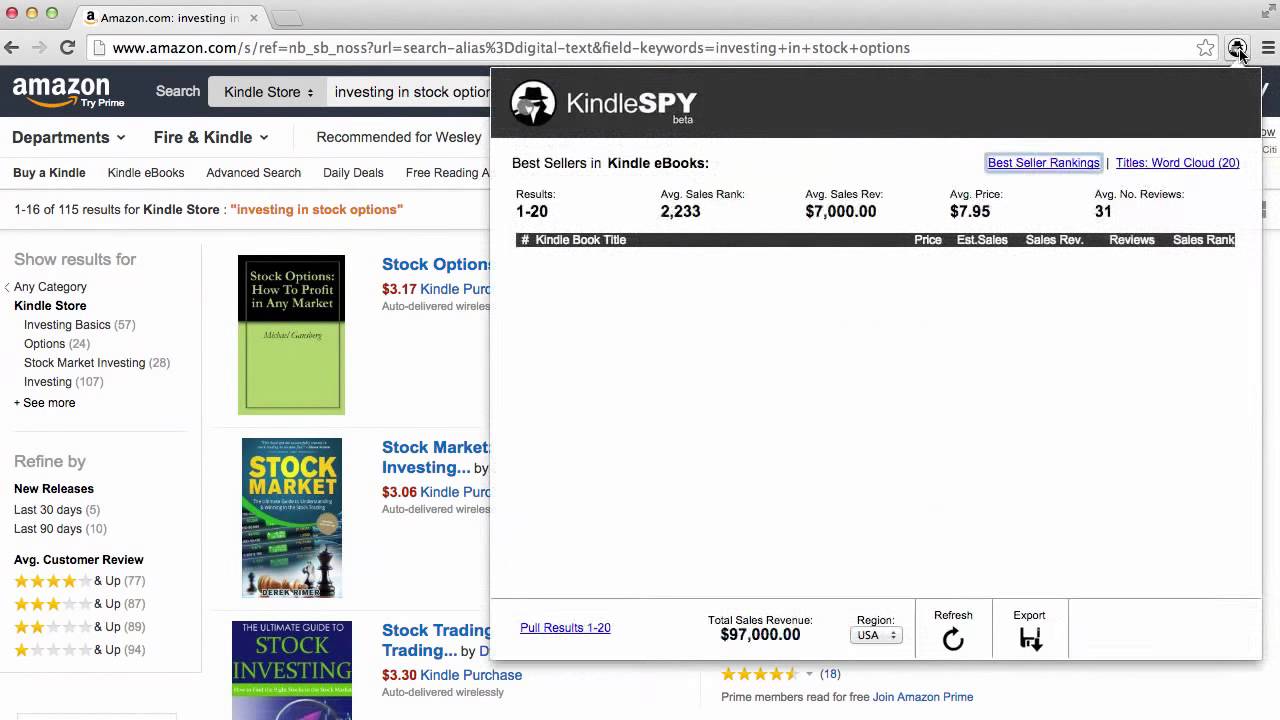Sort by Sales Rank column header

tap(1204, 240)
